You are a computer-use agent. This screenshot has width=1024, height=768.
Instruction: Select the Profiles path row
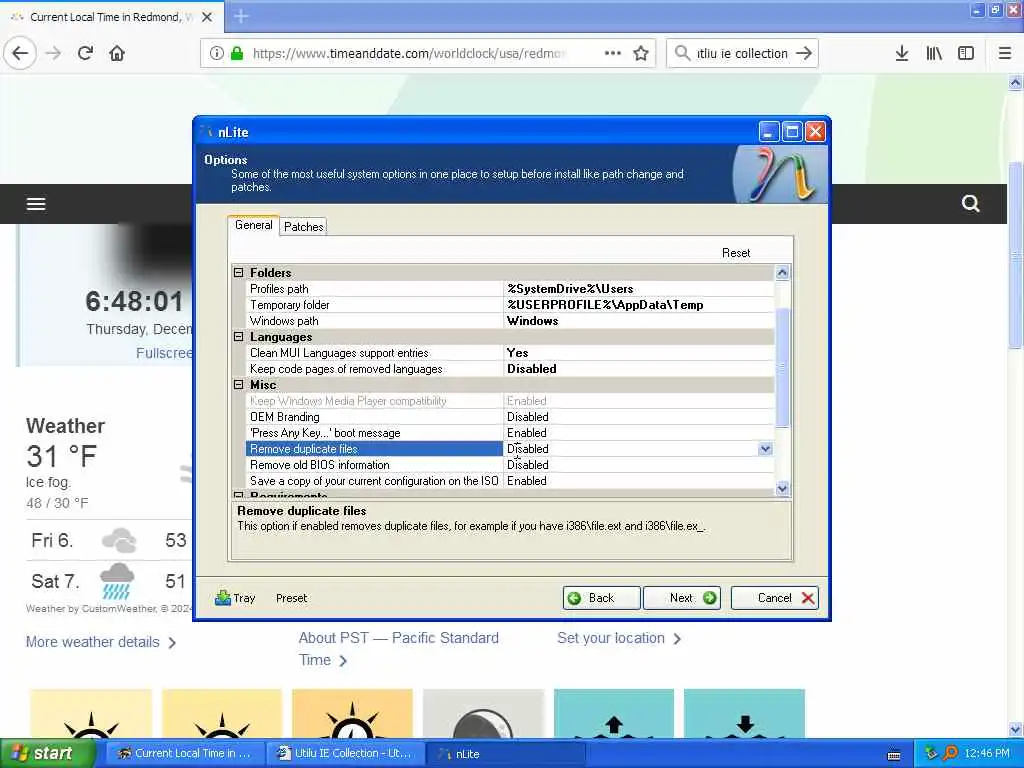pyautogui.click(x=509, y=289)
